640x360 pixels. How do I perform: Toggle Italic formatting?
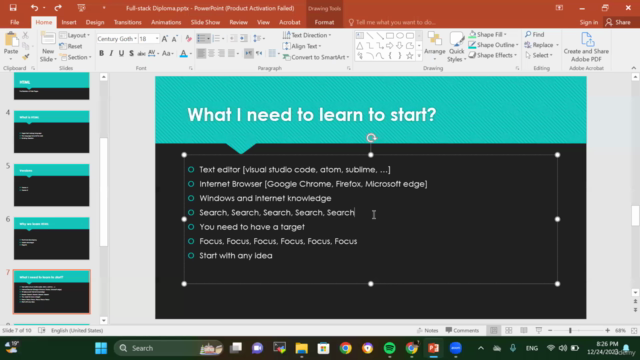111,53
